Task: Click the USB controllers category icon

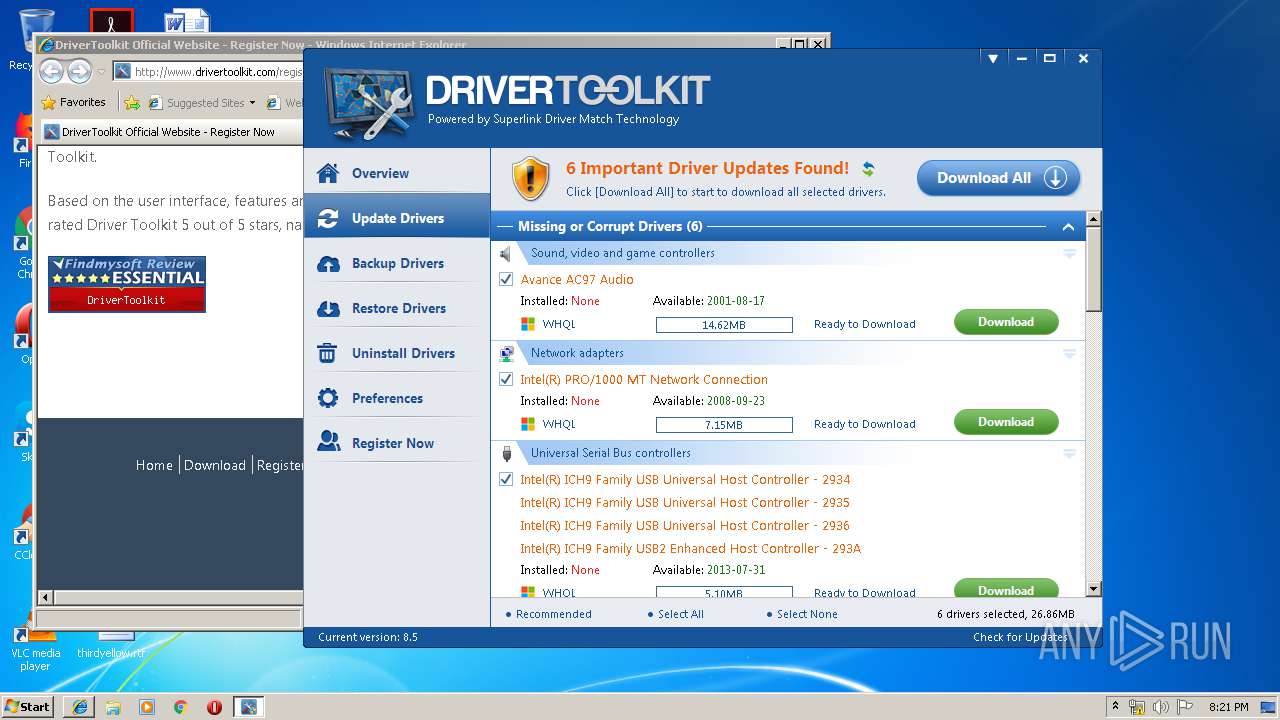Action: (506, 453)
